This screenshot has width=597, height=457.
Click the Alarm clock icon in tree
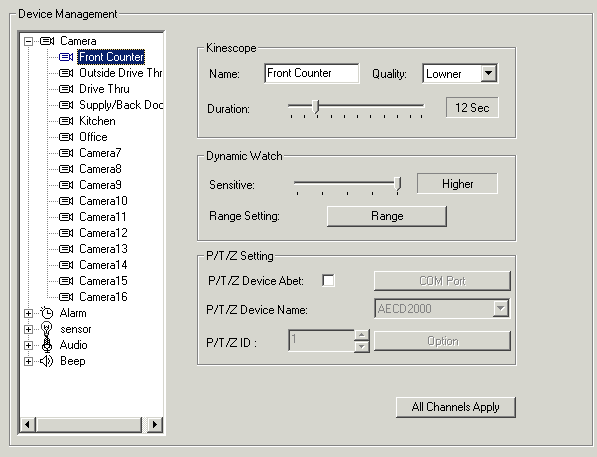(47, 313)
